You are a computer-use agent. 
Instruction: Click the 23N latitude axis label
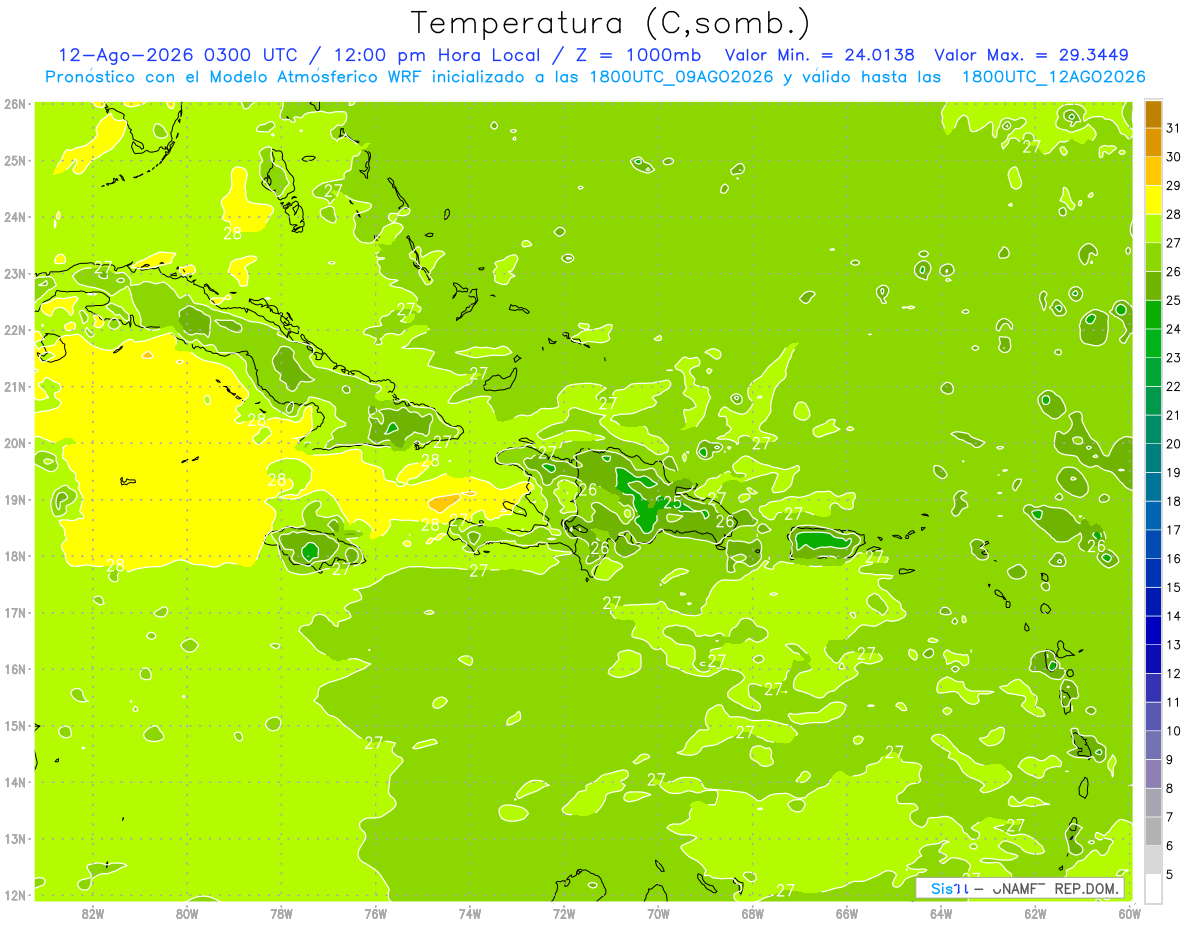pos(15,274)
